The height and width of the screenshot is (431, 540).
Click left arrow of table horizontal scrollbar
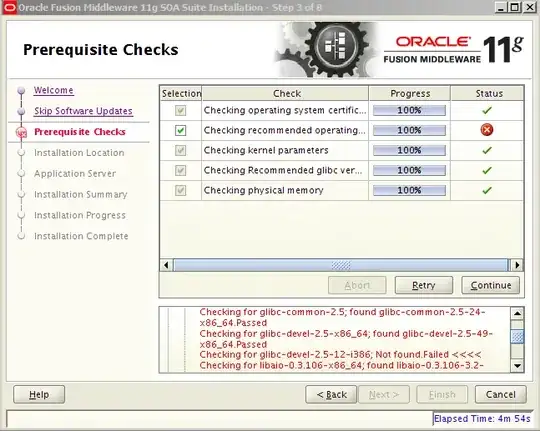coord(167,265)
